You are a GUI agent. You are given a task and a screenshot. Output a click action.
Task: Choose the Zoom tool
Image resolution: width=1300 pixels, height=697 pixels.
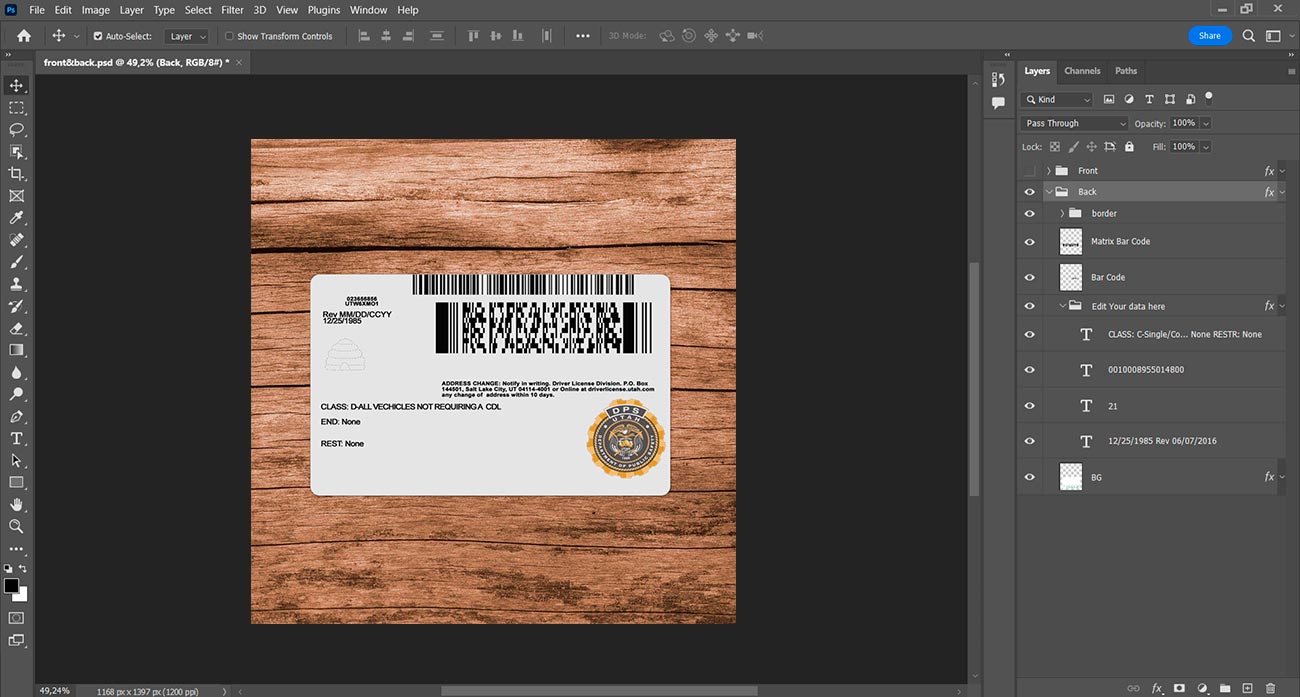16,526
